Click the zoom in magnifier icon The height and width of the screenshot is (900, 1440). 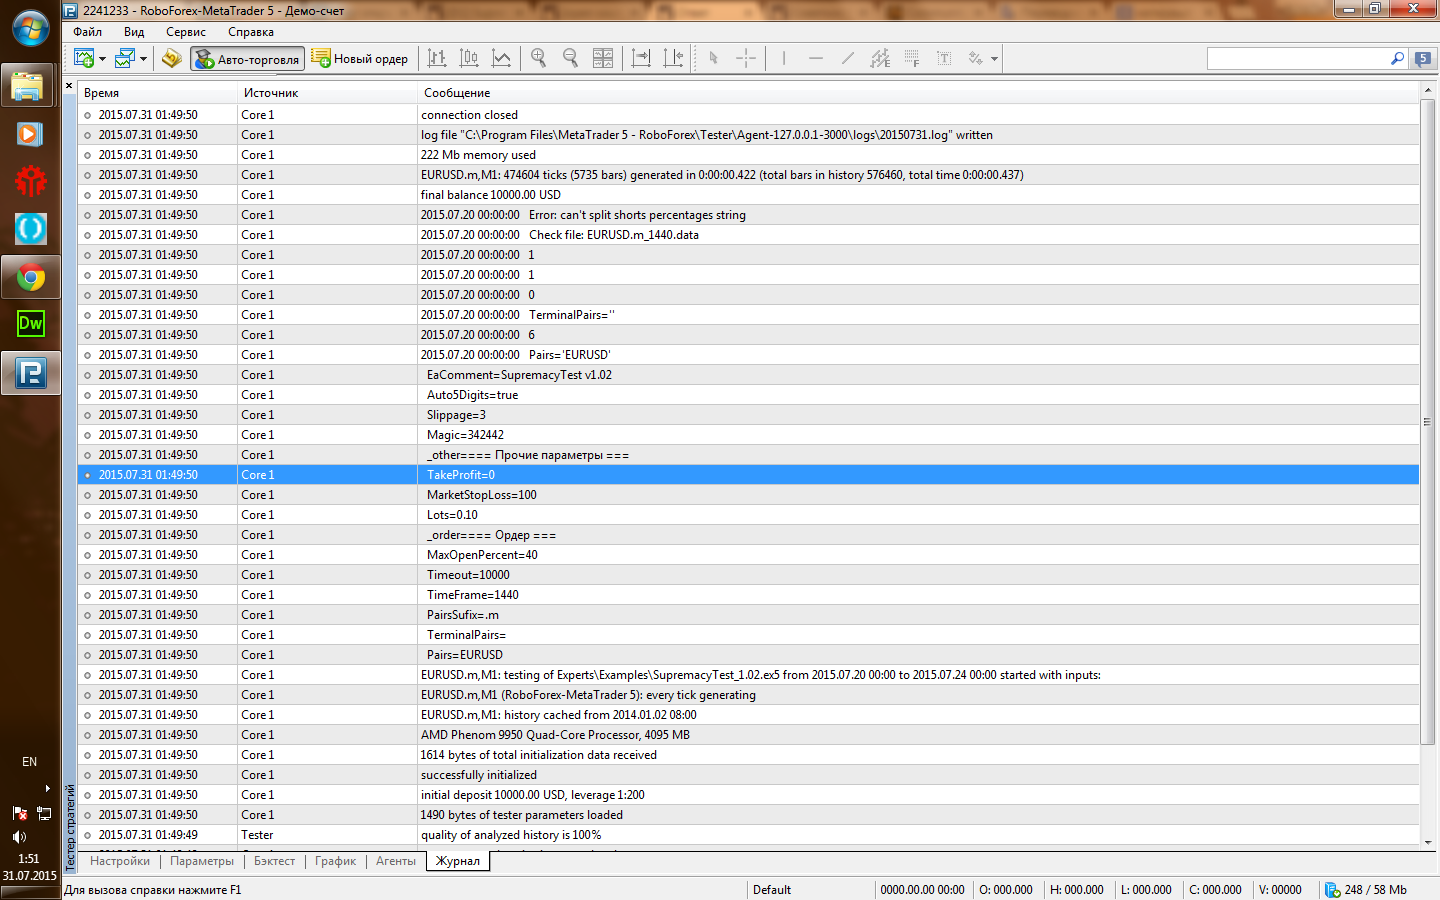(539, 58)
